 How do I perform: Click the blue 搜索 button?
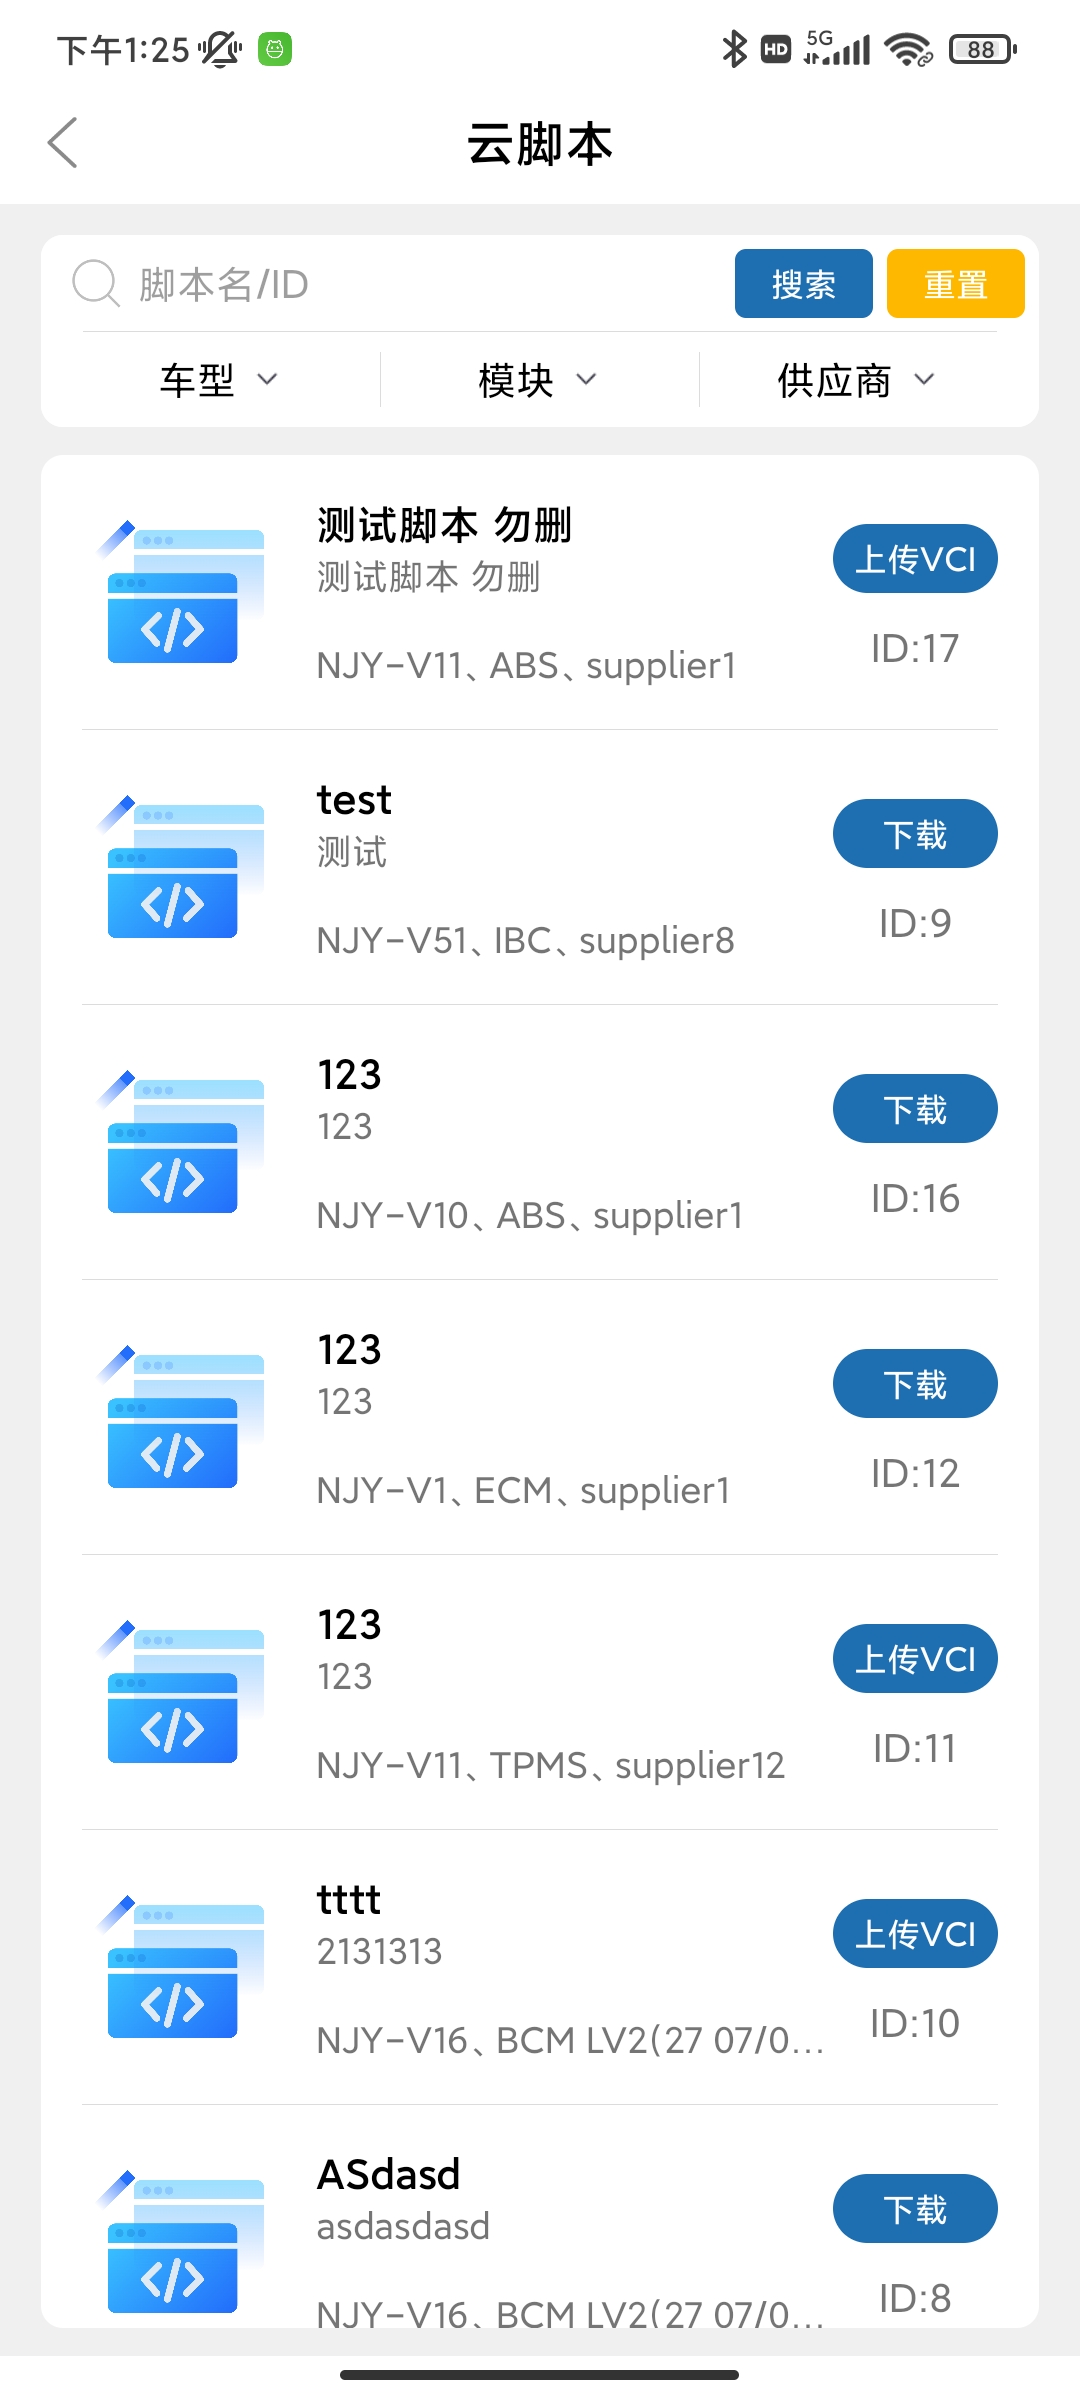click(804, 284)
